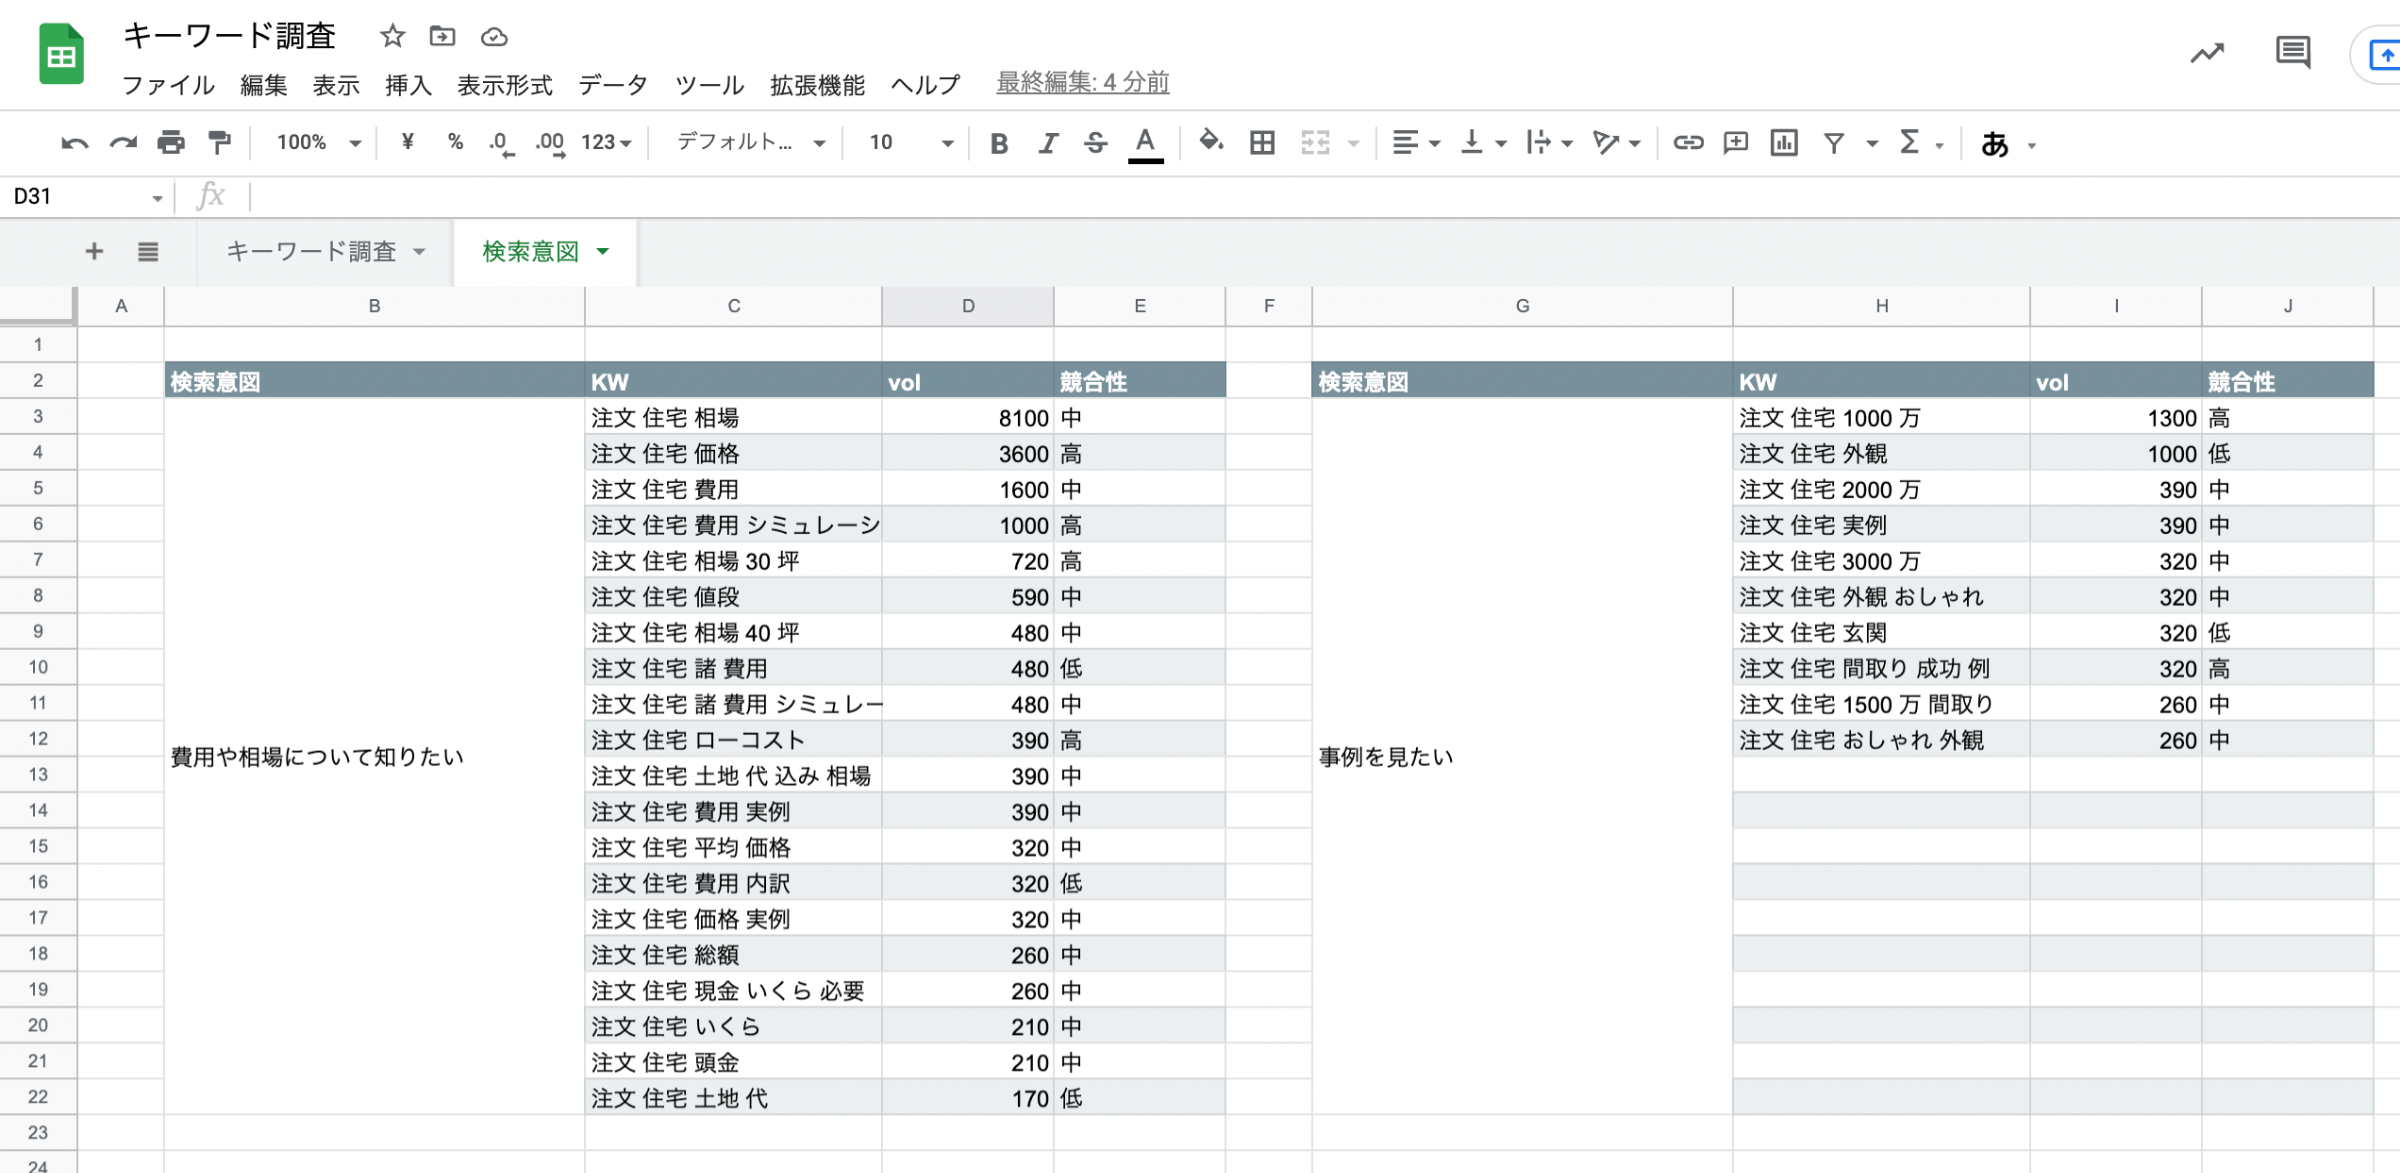Open comment history icon in the header
This screenshot has width=2400, height=1173.
click(x=2292, y=52)
